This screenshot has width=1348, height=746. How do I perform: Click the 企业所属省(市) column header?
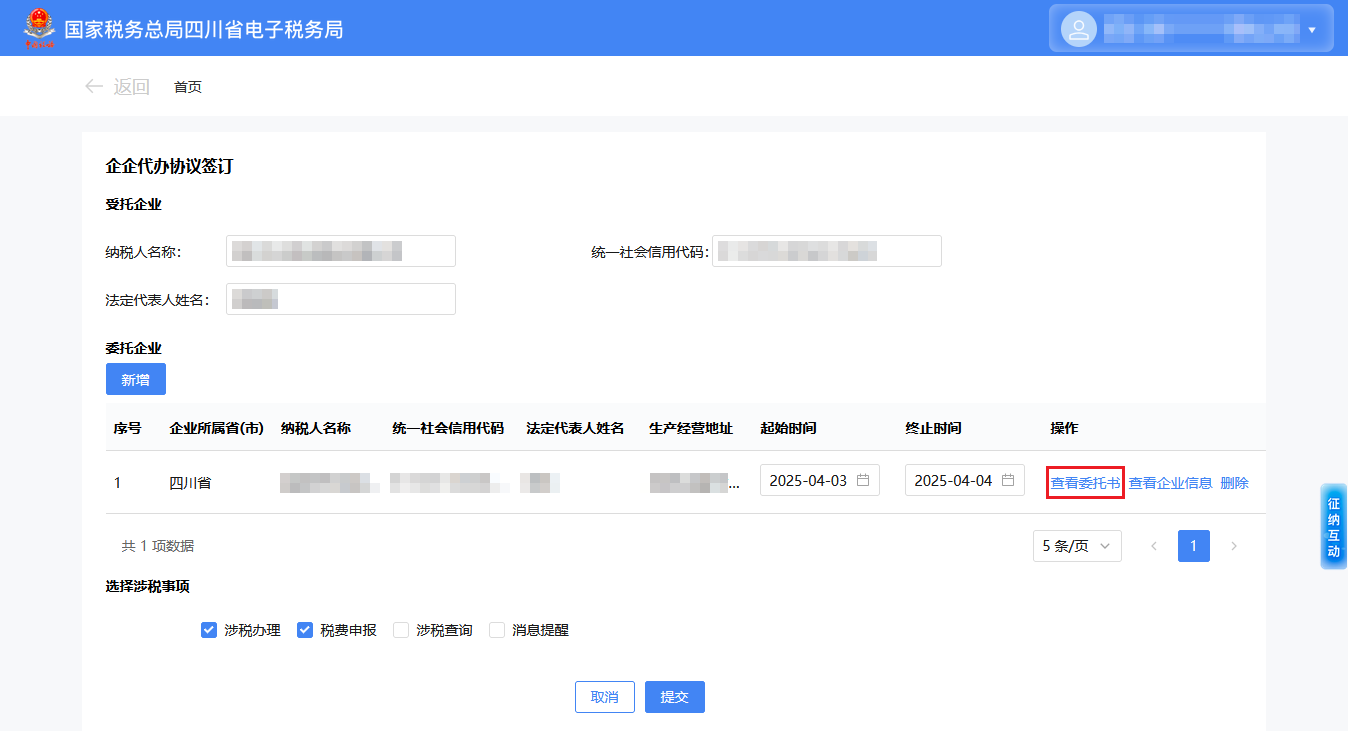point(217,428)
